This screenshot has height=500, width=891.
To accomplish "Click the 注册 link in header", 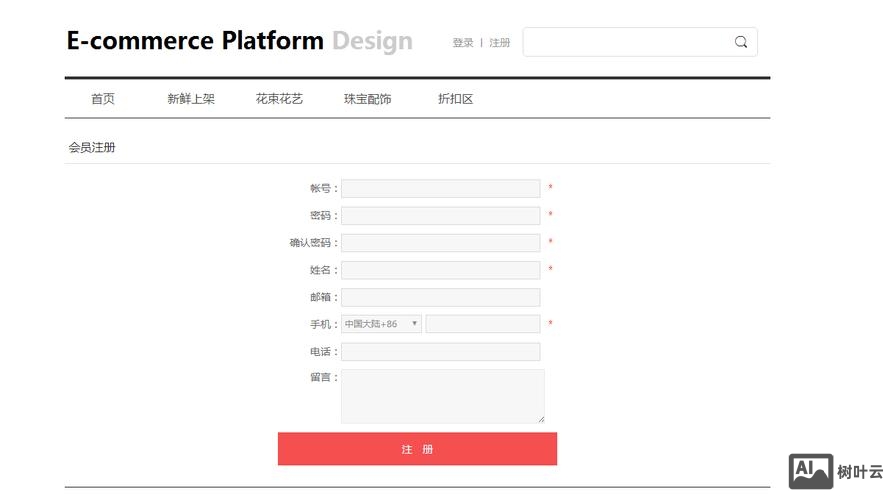I will click(x=499, y=43).
